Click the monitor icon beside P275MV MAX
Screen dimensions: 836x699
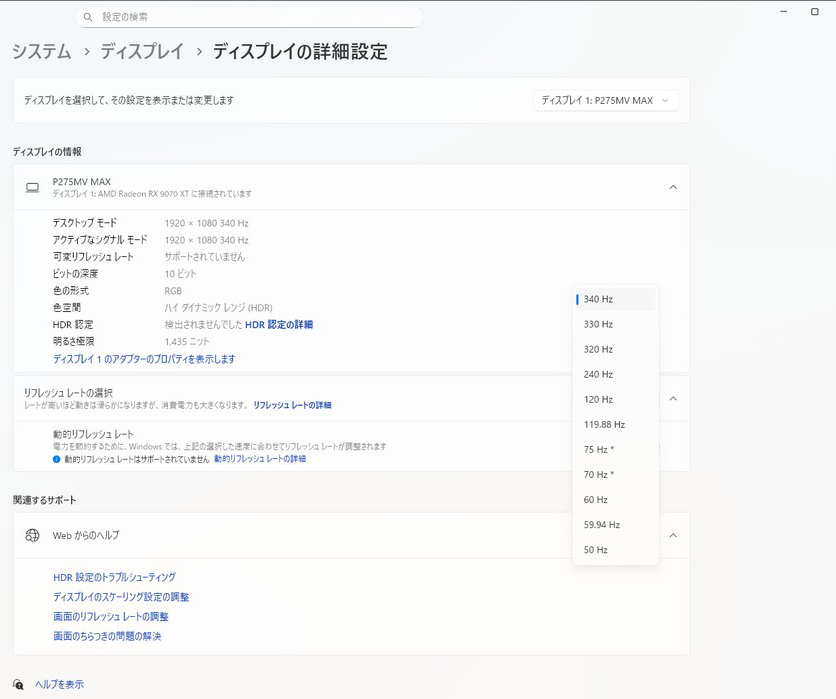33,187
